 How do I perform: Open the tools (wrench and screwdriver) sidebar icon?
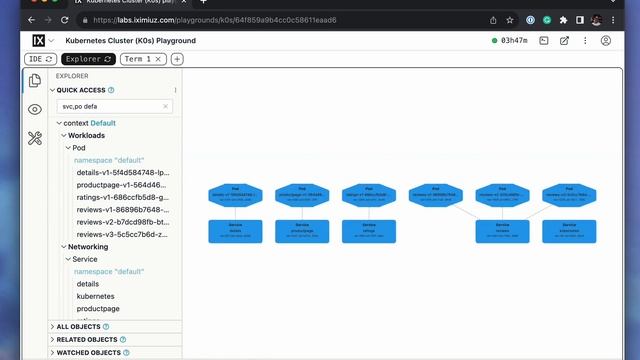pos(35,138)
